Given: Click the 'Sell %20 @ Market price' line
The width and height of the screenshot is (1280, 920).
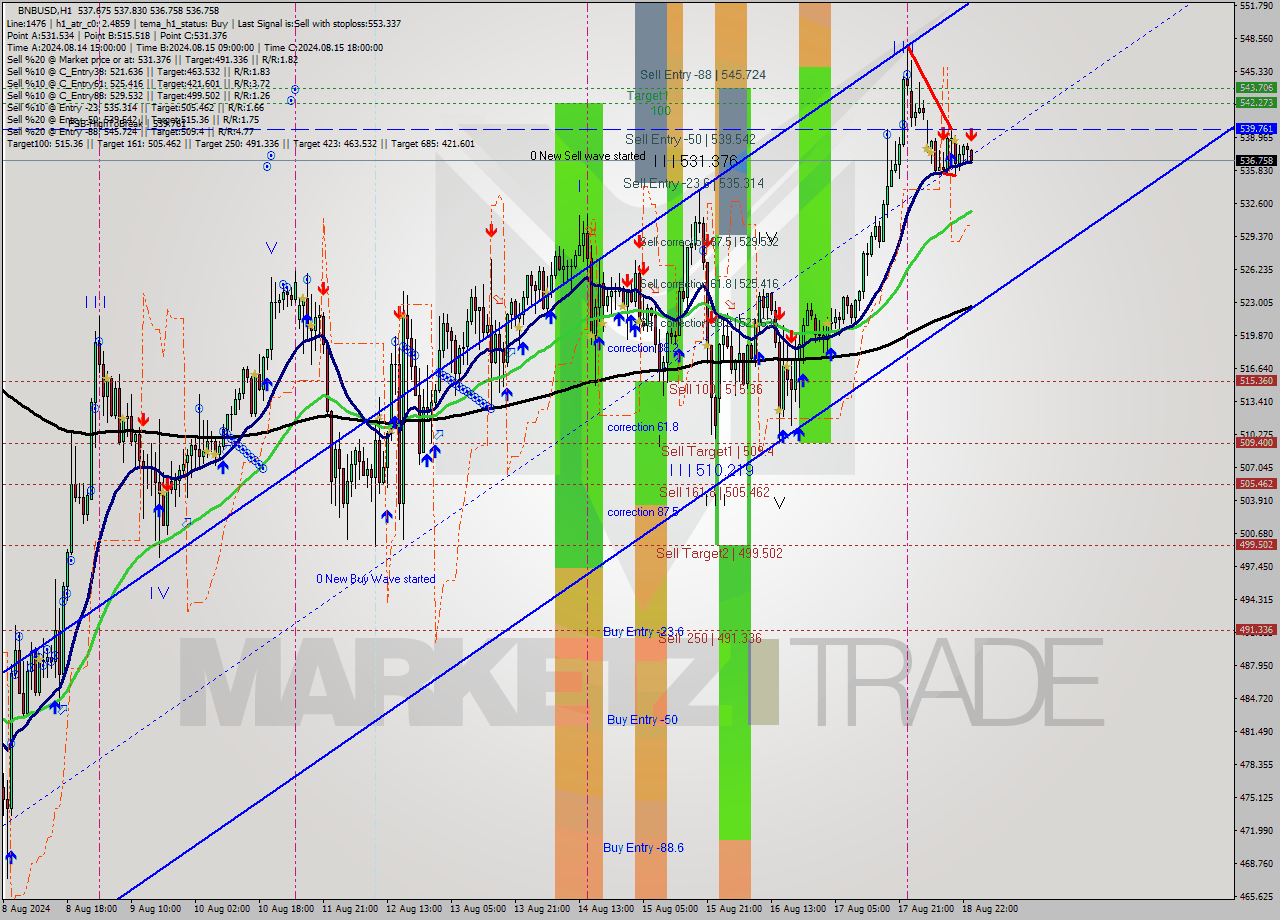Looking at the screenshot, I should (152, 59).
